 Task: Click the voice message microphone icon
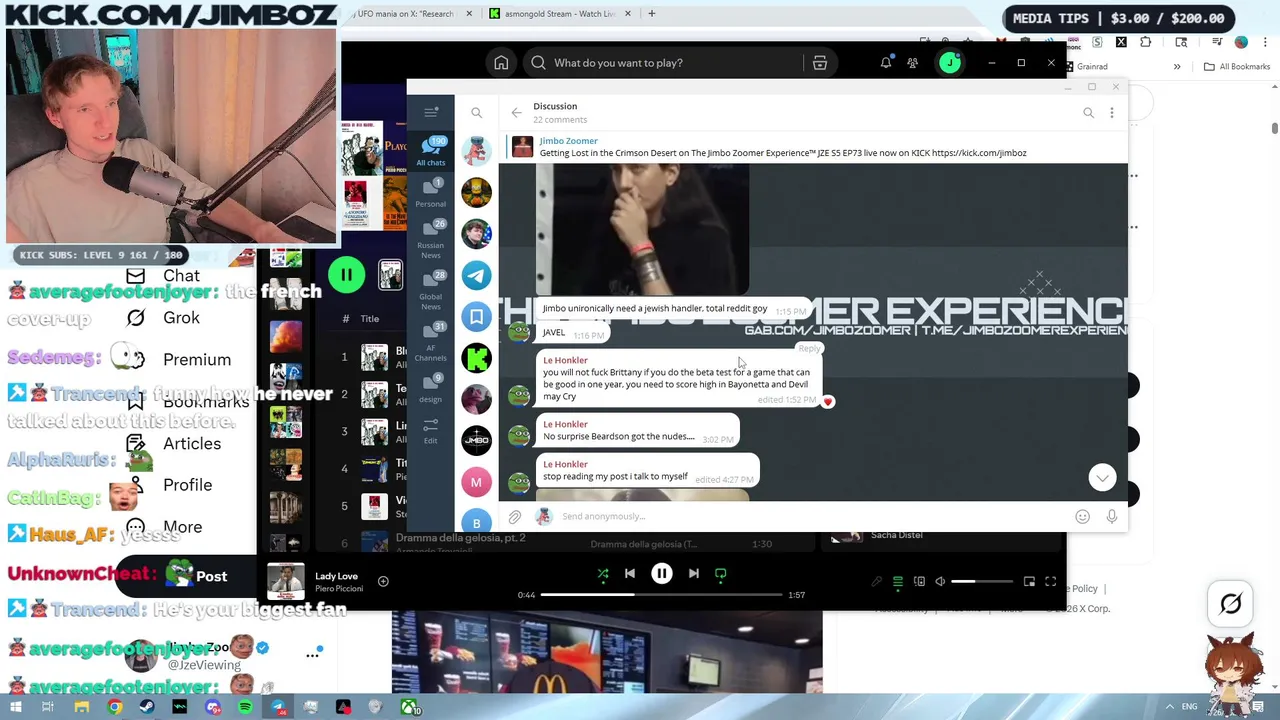pyautogui.click(x=1111, y=517)
